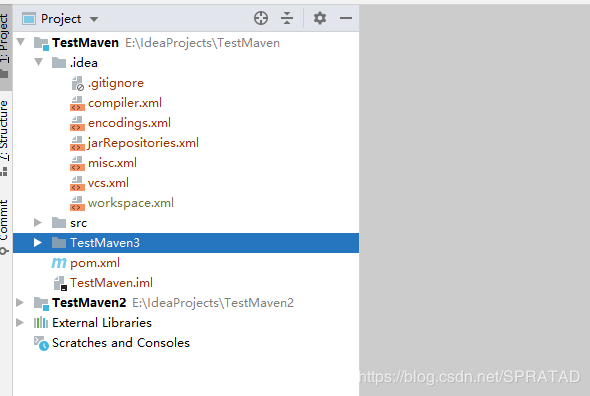The width and height of the screenshot is (590, 396).
Task: Click the locate/select opened file crosshair icon
Action: point(261,18)
